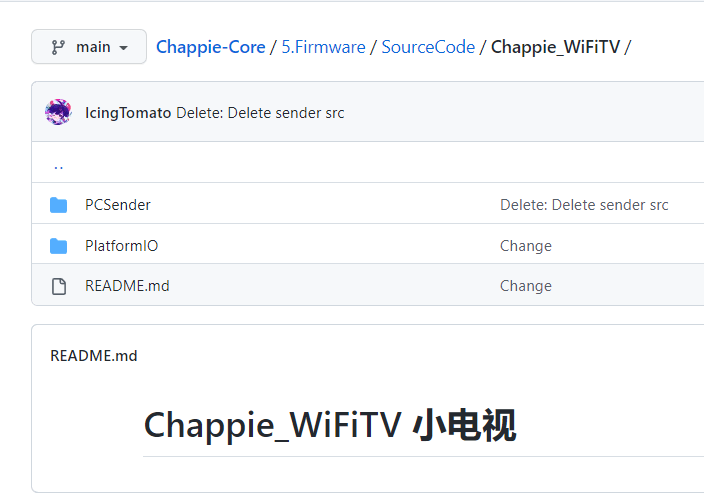The height and width of the screenshot is (500, 704).
Task: Click the README heading Chappie_WiFiTV 小电视
Action: 330,425
